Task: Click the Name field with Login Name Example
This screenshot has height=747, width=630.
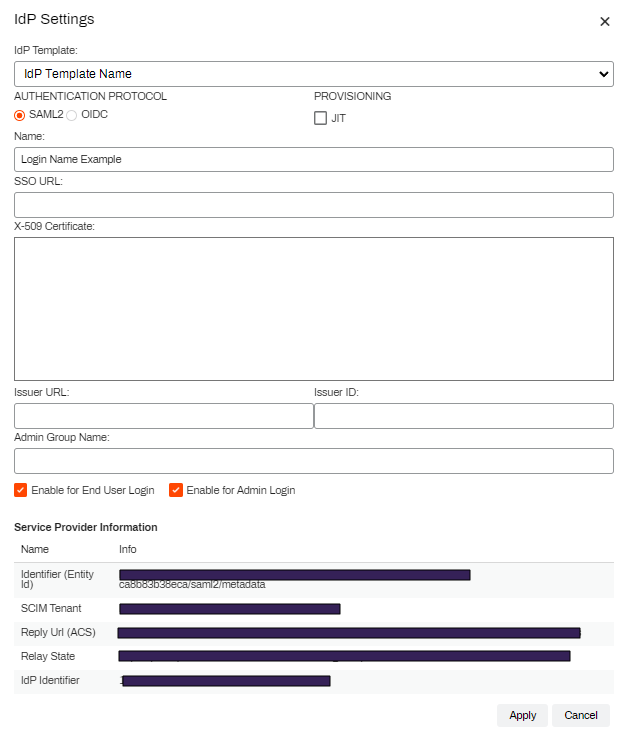Action: coord(314,159)
